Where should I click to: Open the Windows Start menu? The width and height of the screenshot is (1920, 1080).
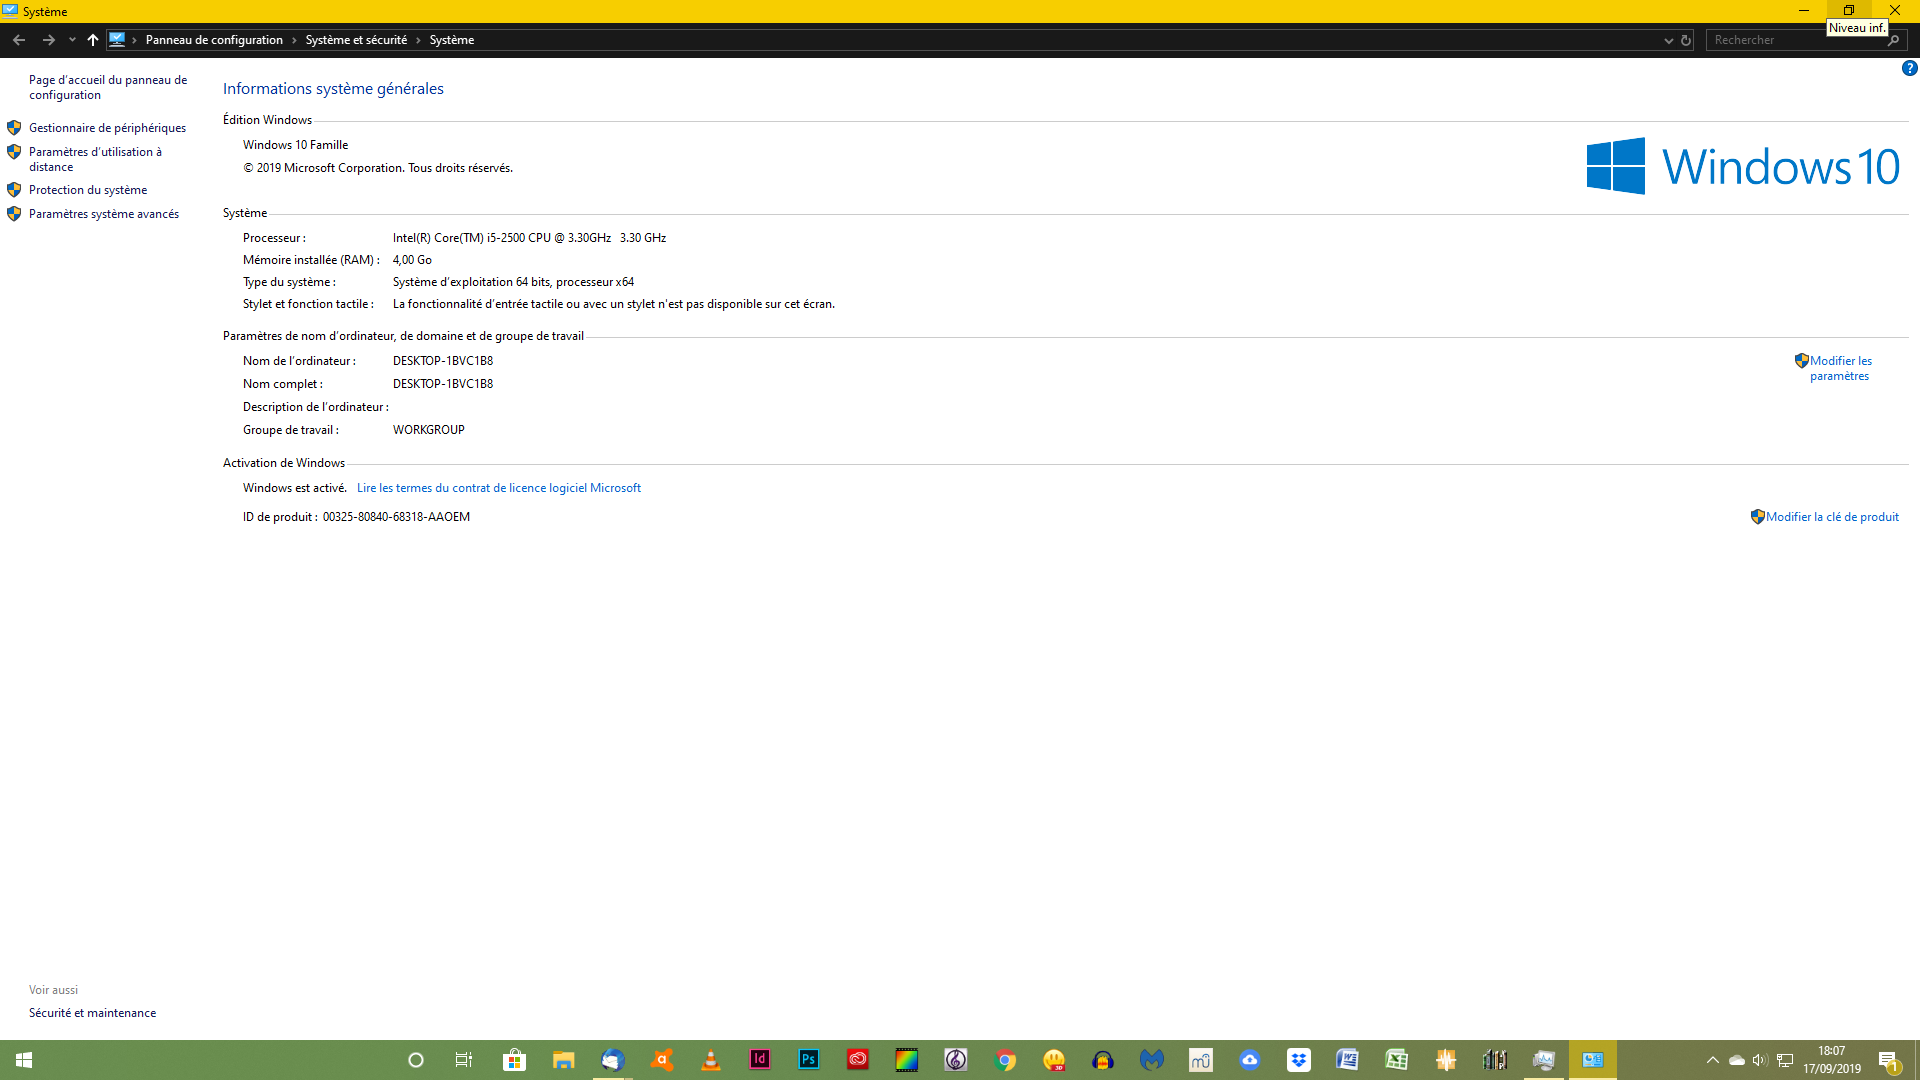(x=24, y=1060)
